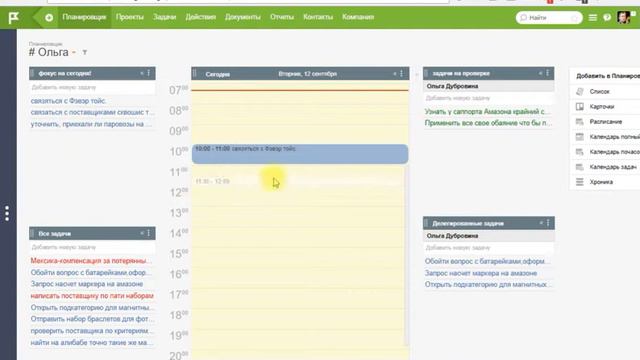Open the 10:00 - 11:00 calendar event

tap(300, 154)
